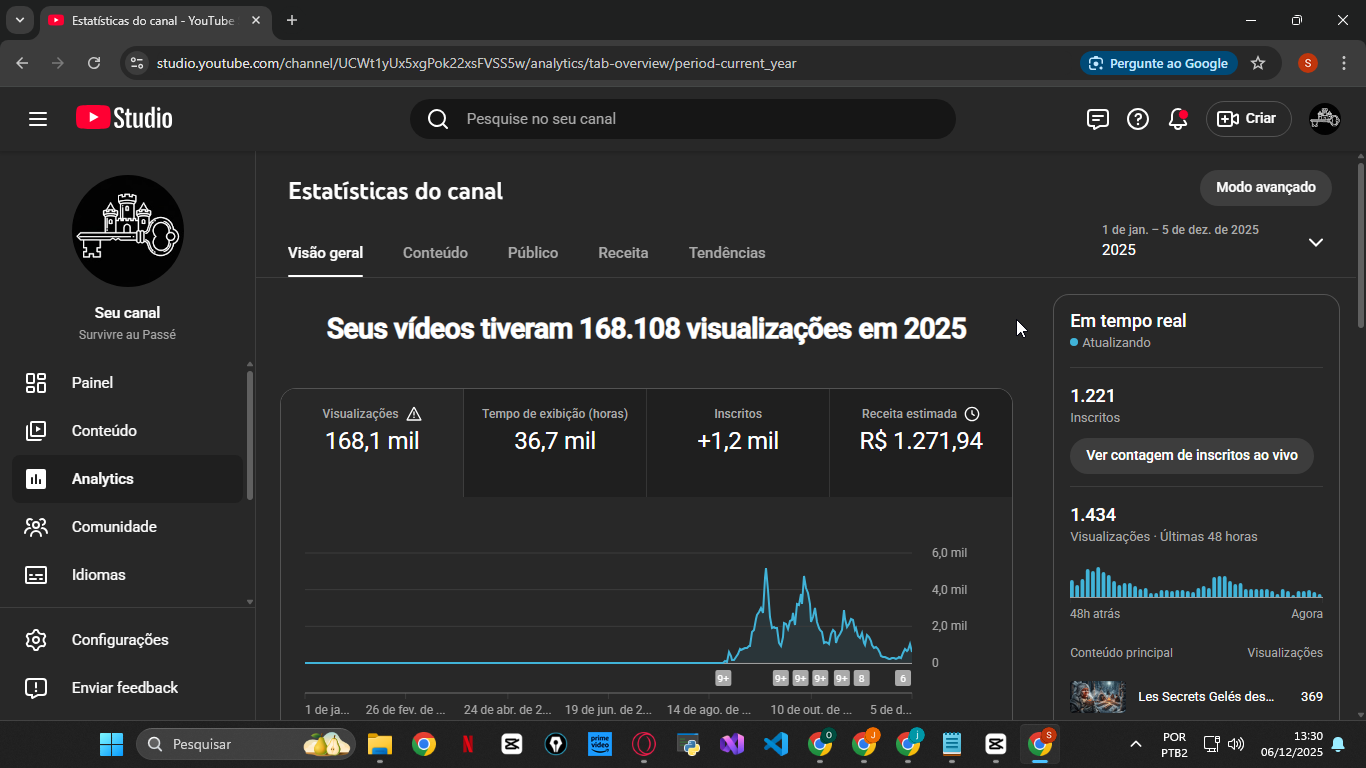The image size is (1366, 768).
Task: Switch to the Conteúdo analytics tab
Action: [435, 253]
